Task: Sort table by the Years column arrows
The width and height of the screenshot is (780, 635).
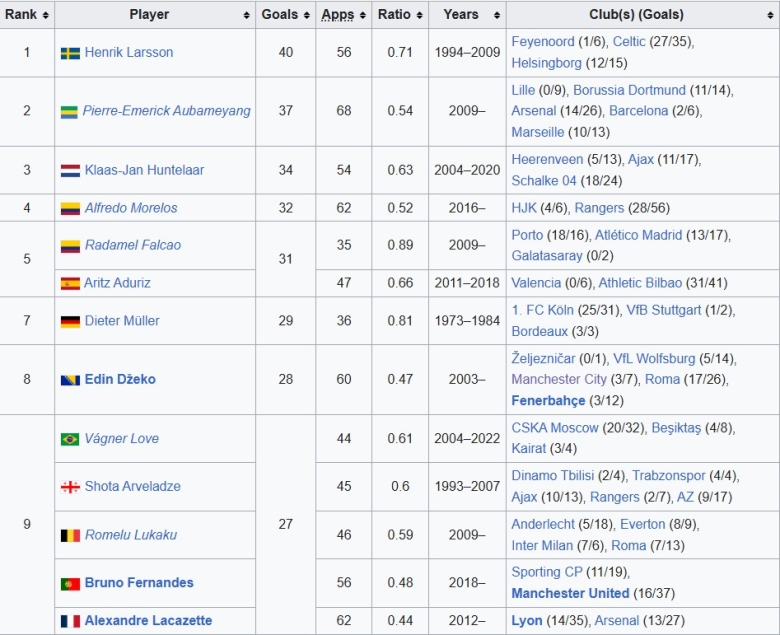Action: click(496, 15)
